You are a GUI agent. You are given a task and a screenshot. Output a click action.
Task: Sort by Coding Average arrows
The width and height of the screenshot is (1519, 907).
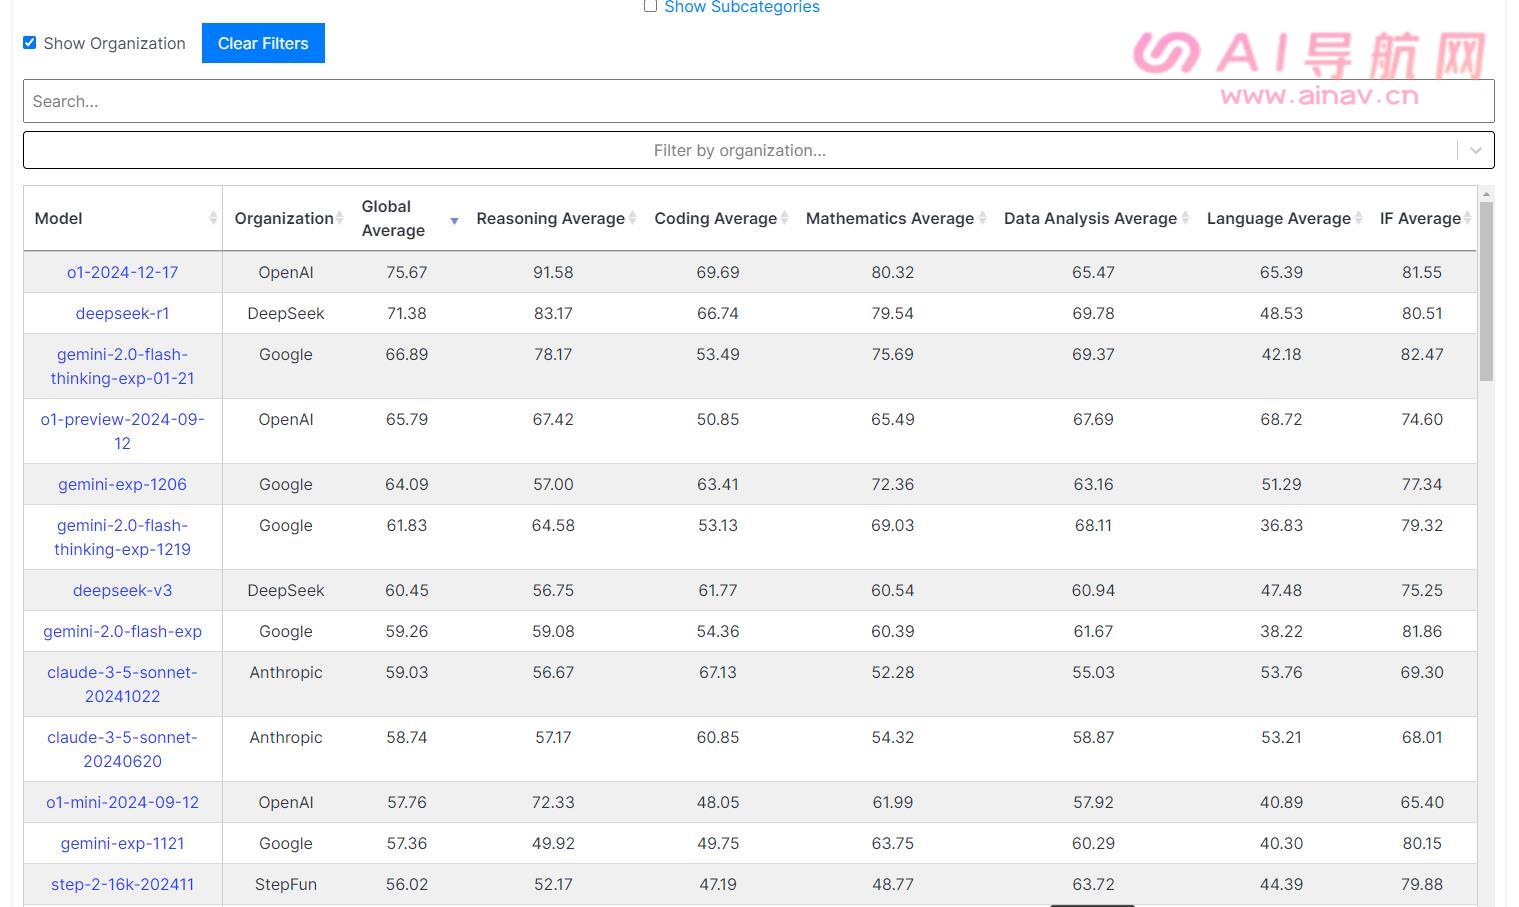784,218
